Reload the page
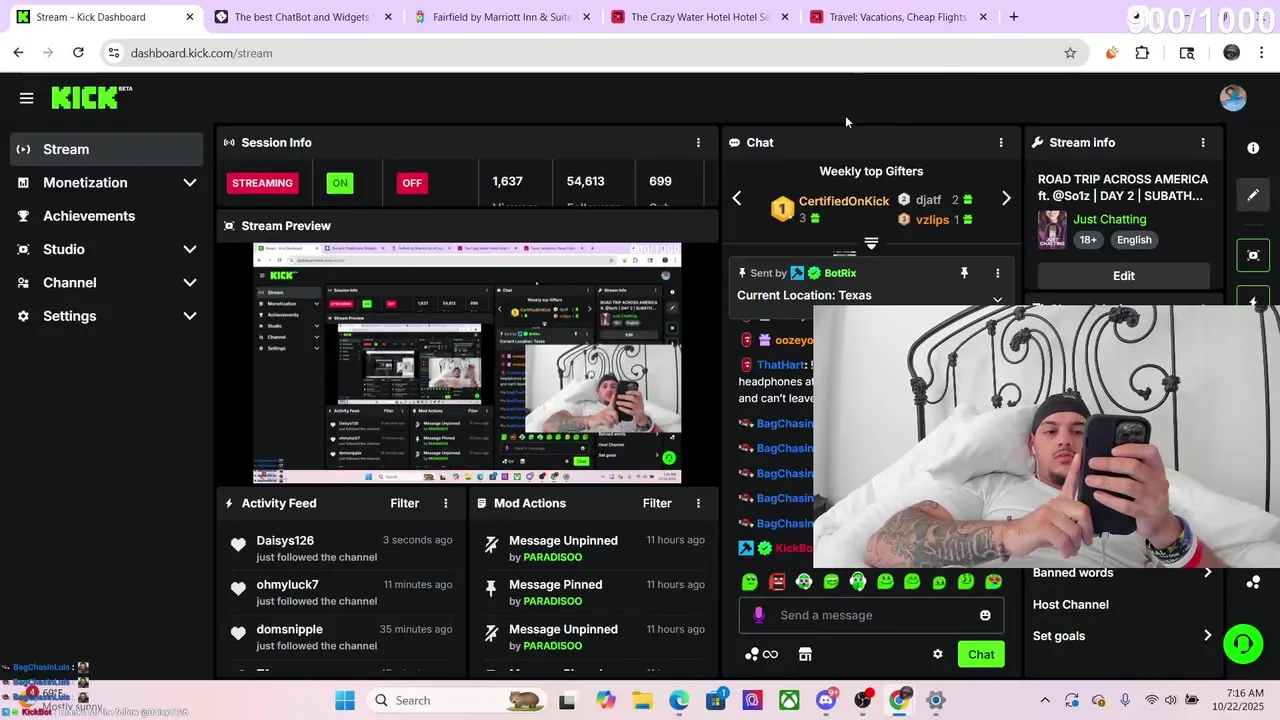 pyautogui.click(x=78, y=53)
